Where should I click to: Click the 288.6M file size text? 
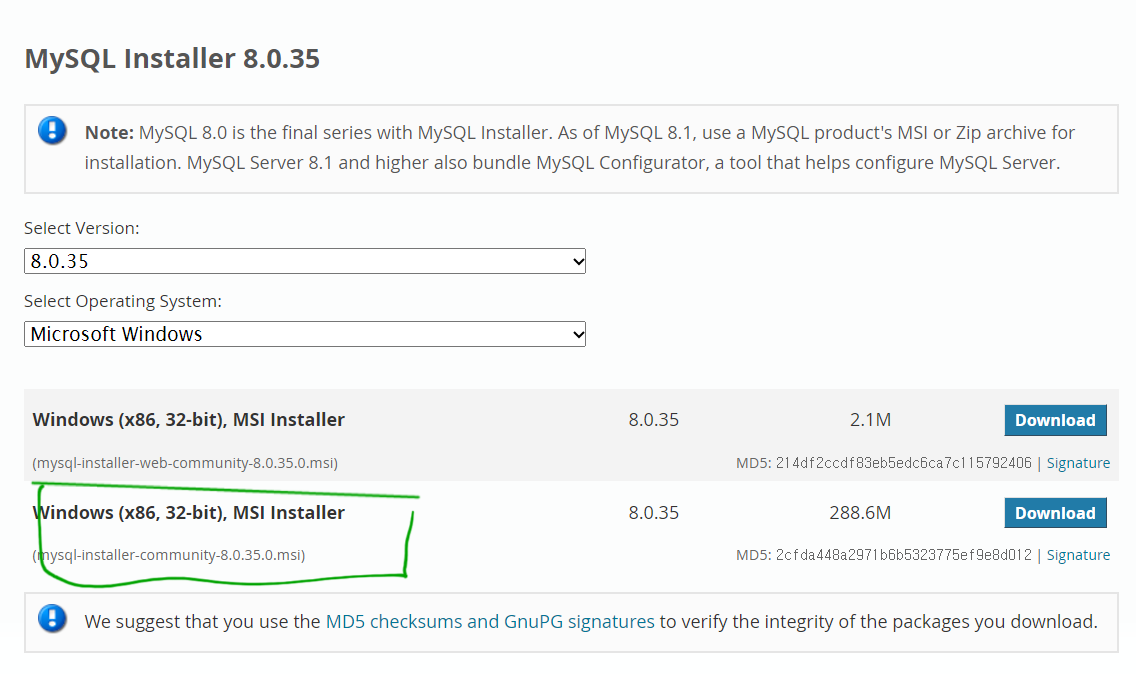click(860, 513)
